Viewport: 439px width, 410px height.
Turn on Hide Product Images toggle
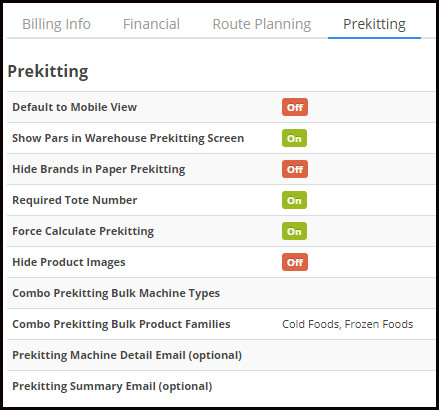(x=295, y=262)
